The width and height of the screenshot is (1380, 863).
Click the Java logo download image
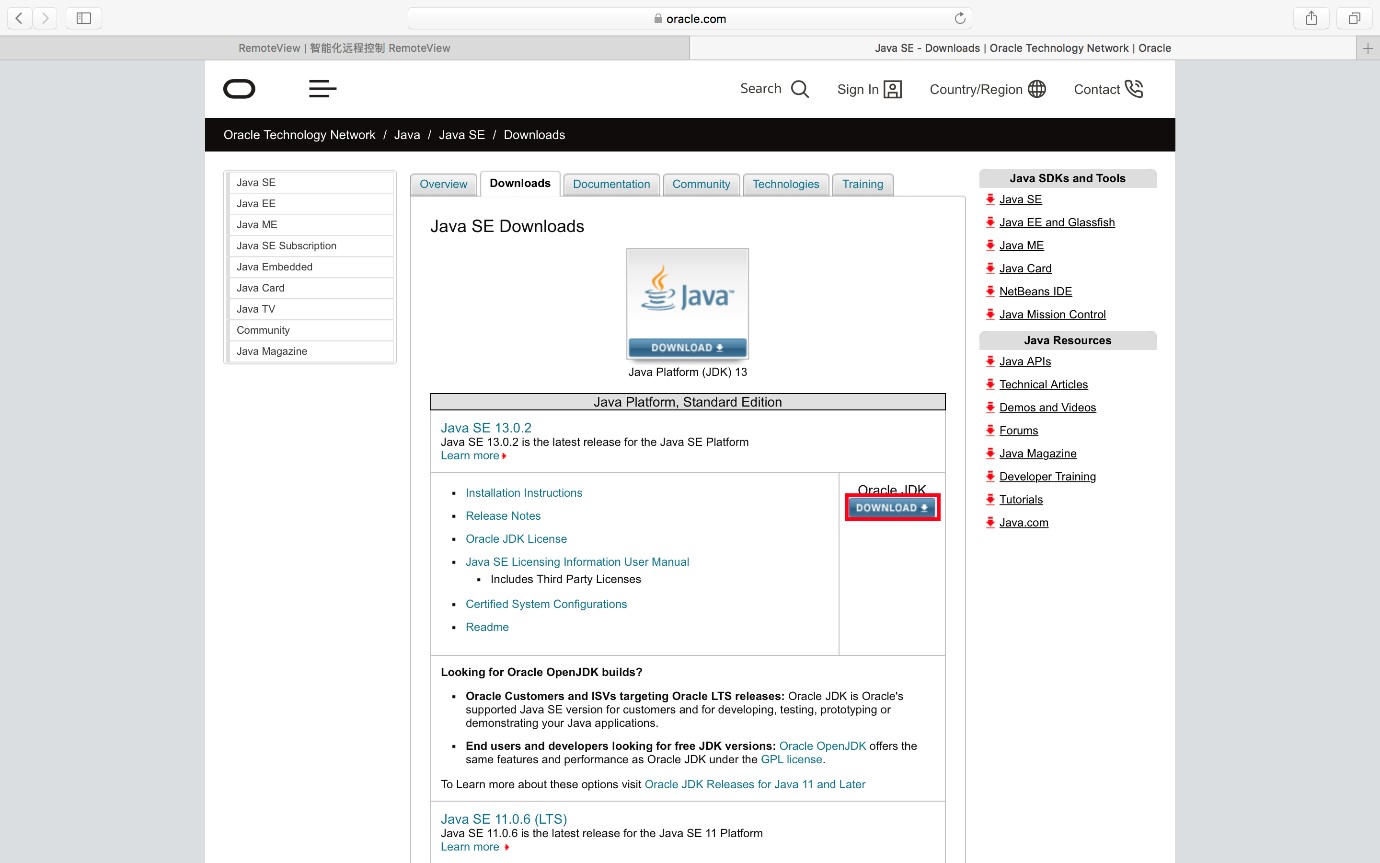[687, 304]
